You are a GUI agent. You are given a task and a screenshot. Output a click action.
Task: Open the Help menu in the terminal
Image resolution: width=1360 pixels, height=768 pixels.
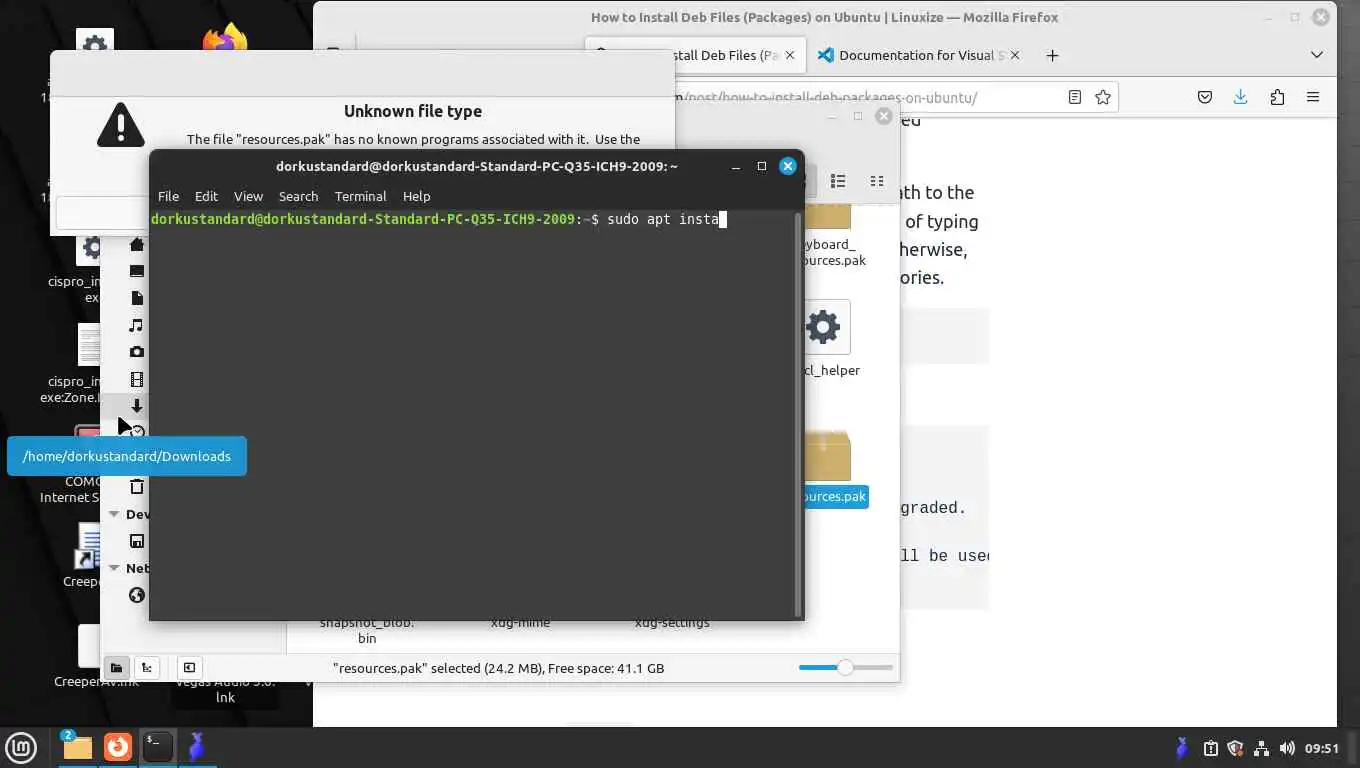416,196
